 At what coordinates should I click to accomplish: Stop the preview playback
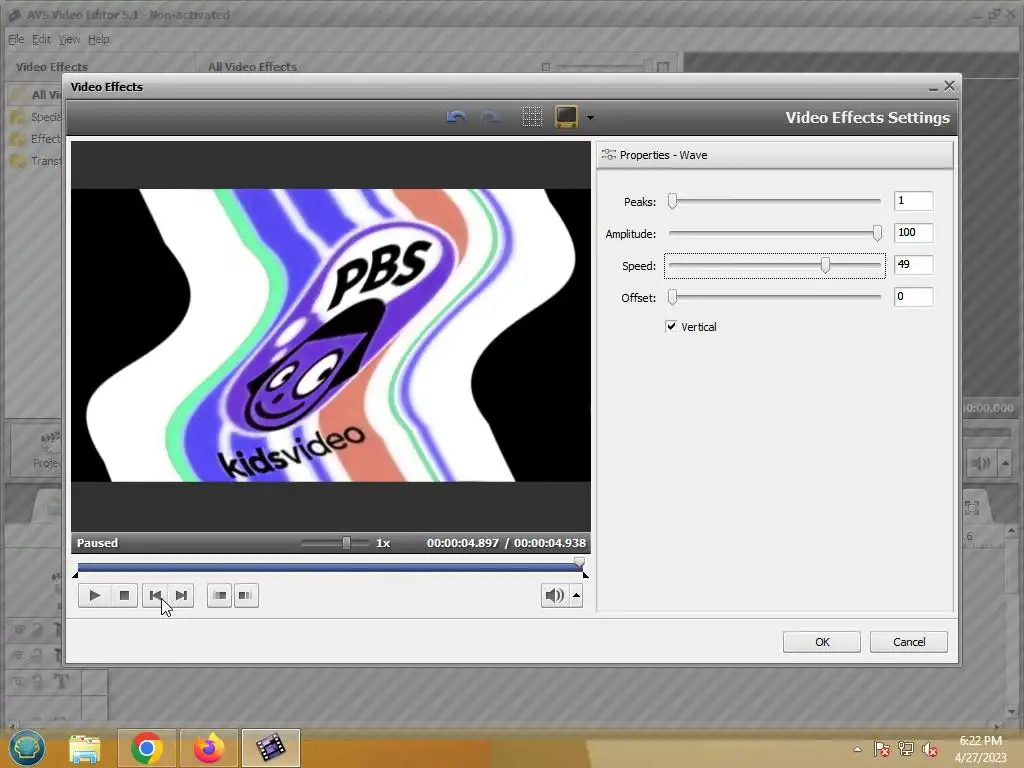124,595
